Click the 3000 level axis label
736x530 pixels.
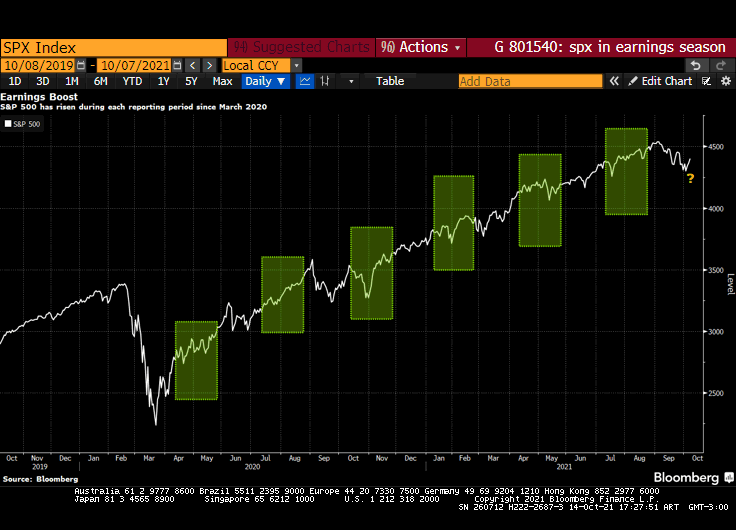pos(716,332)
